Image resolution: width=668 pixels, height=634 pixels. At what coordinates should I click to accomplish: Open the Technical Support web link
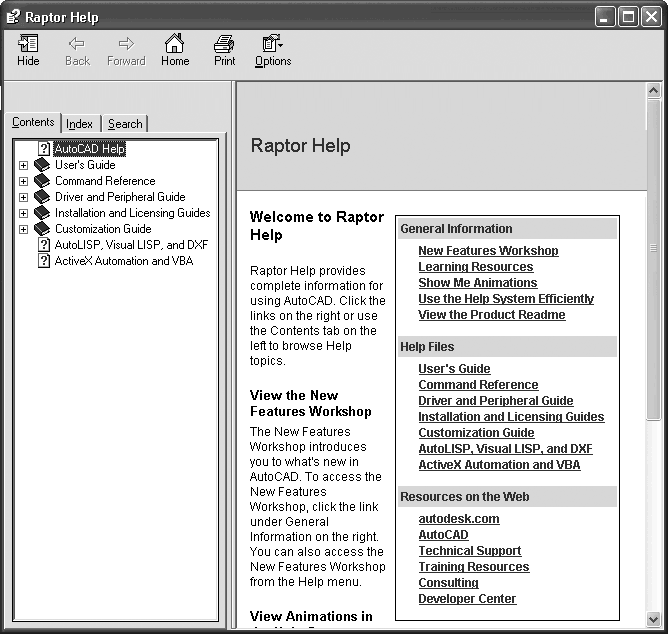(469, 551)
